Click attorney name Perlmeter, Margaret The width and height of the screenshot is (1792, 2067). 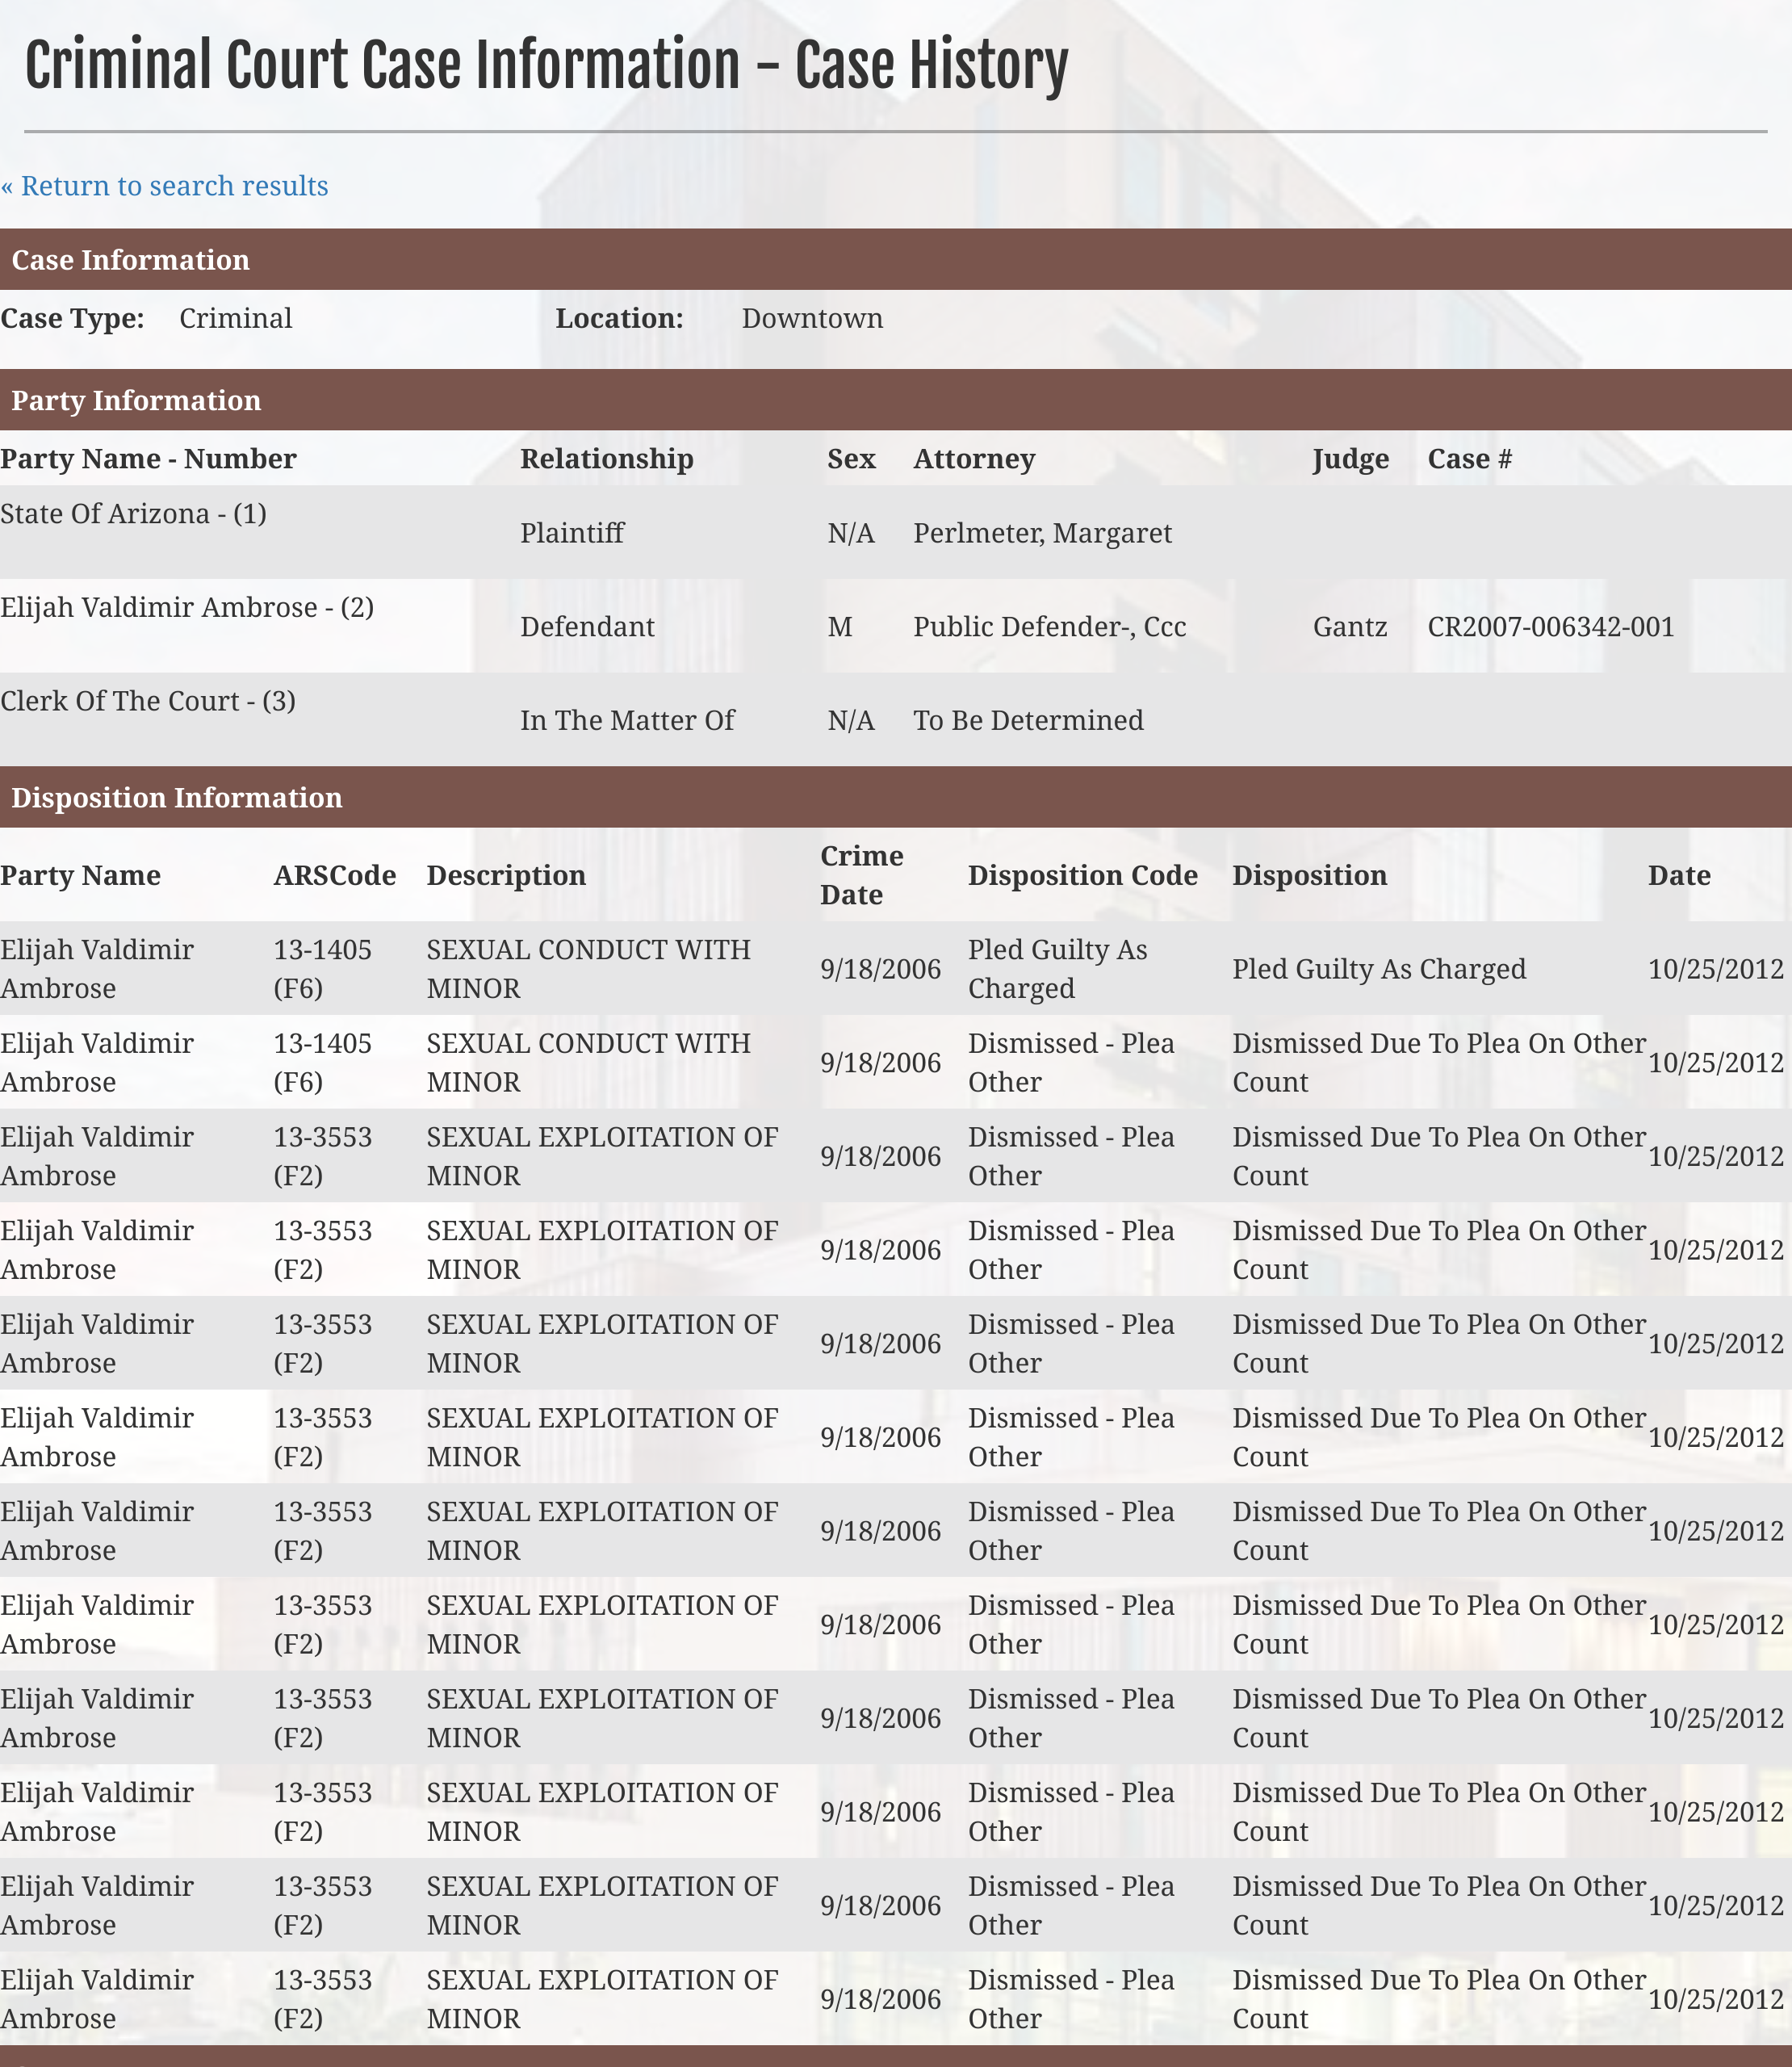click(1042, 533)
